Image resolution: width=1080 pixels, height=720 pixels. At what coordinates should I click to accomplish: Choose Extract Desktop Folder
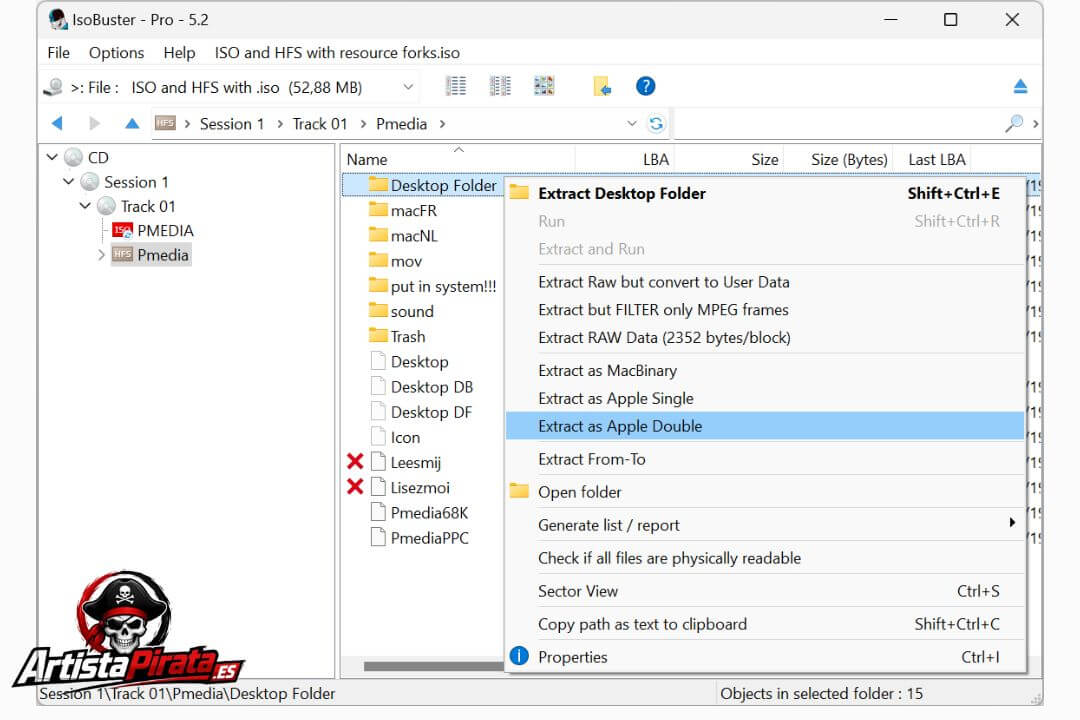click(765, 194)
